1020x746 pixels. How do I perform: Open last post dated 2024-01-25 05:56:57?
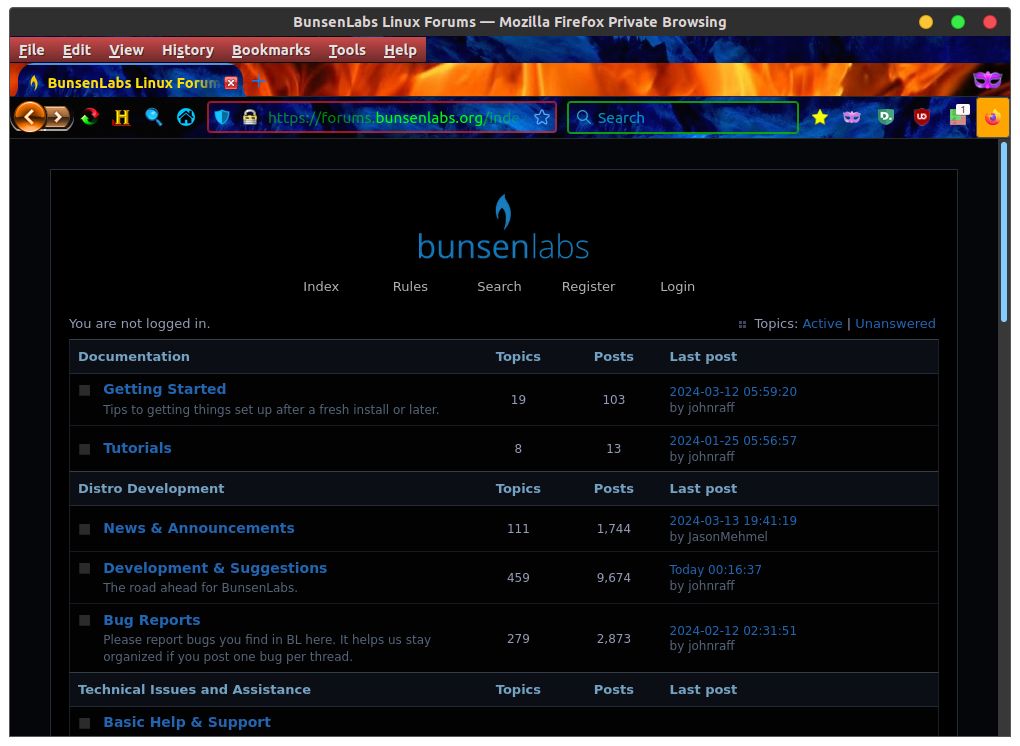coord(733,440)
